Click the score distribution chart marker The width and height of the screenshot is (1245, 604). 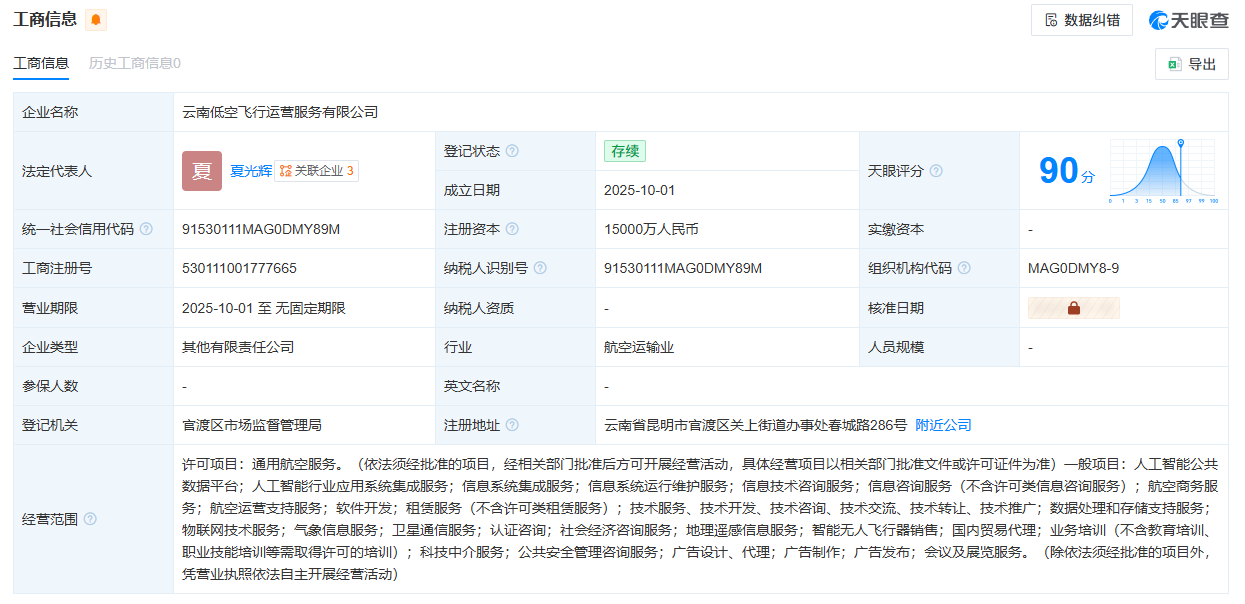pyautogui.click(x=1180, y=145)
